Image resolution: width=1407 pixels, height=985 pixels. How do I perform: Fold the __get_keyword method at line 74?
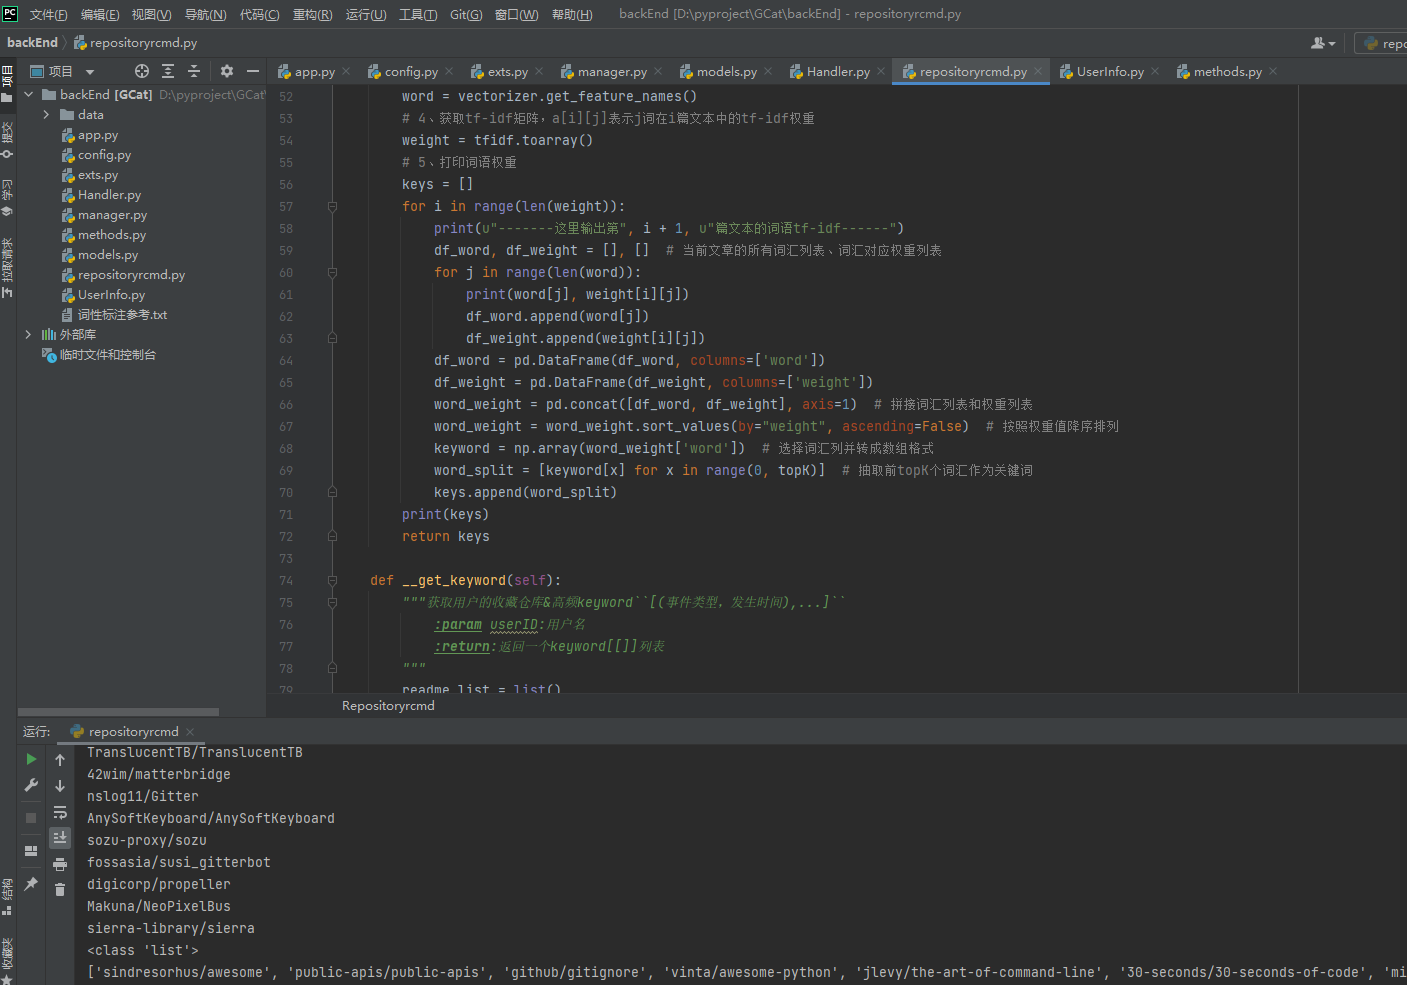[x=332, y=580]
